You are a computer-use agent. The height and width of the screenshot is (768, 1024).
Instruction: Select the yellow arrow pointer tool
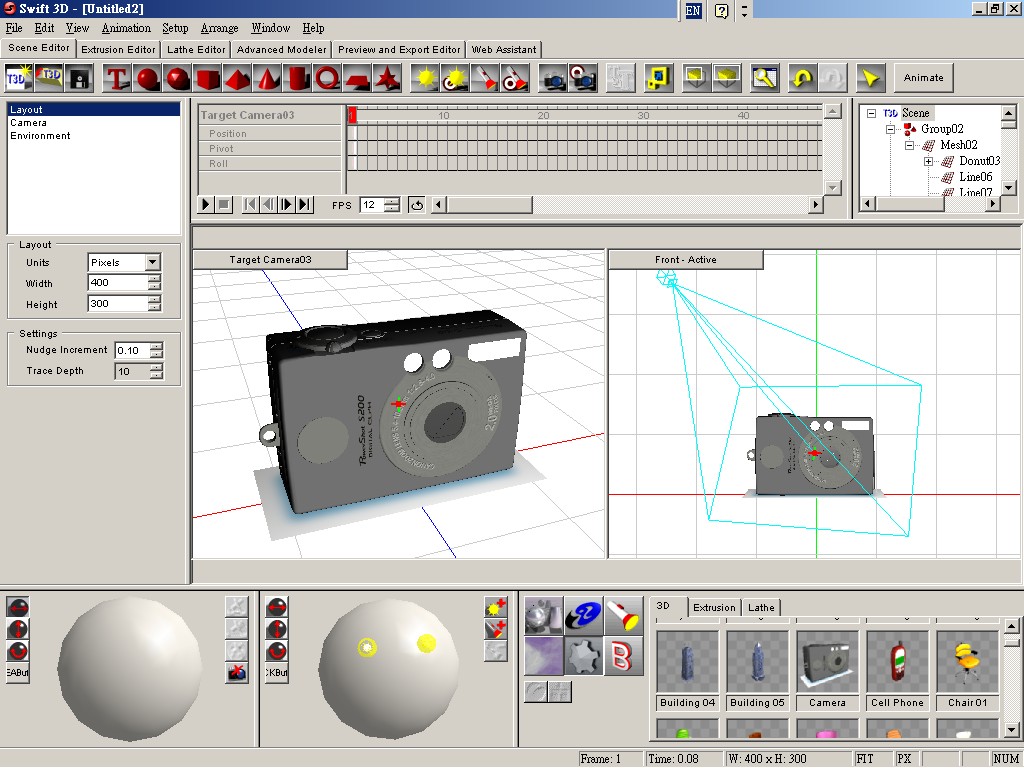point(870,78)
